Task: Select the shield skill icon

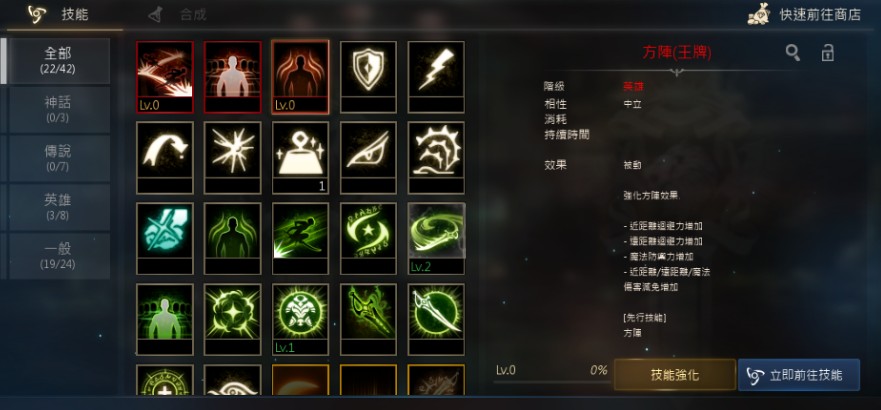Action: 368,77
